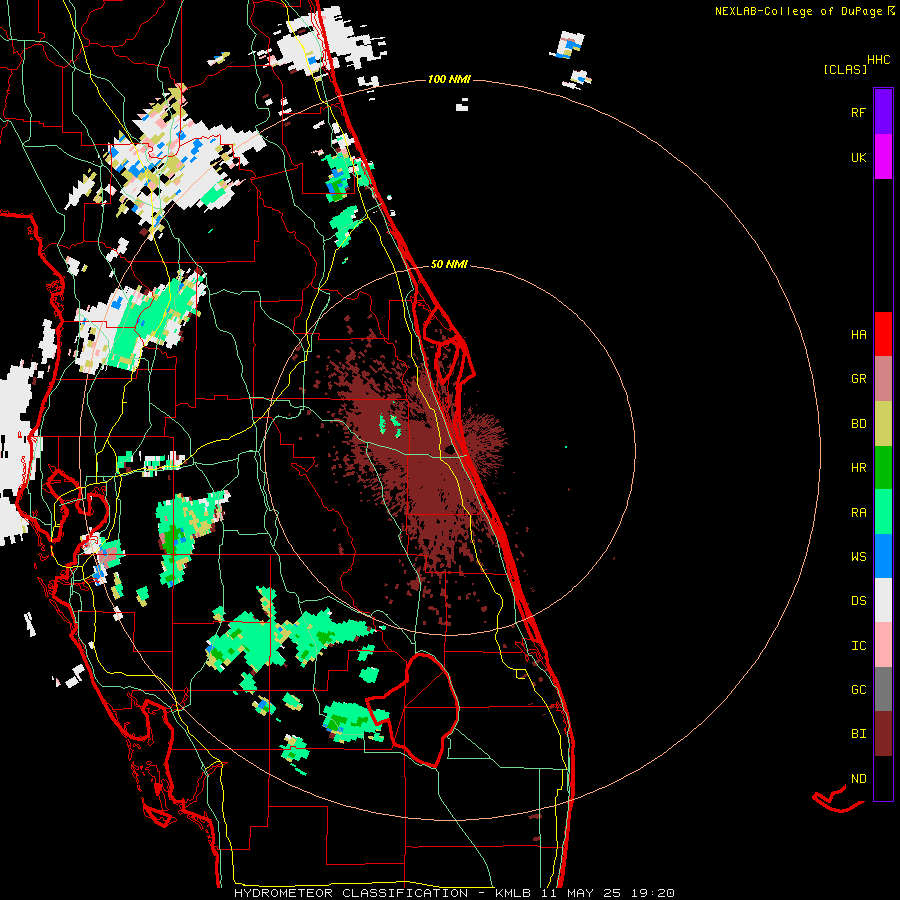Click the 'HYDROMETEOR CLASSIFICATION' title text
Viewport: 900px width, 900px height.
(351, 893)
